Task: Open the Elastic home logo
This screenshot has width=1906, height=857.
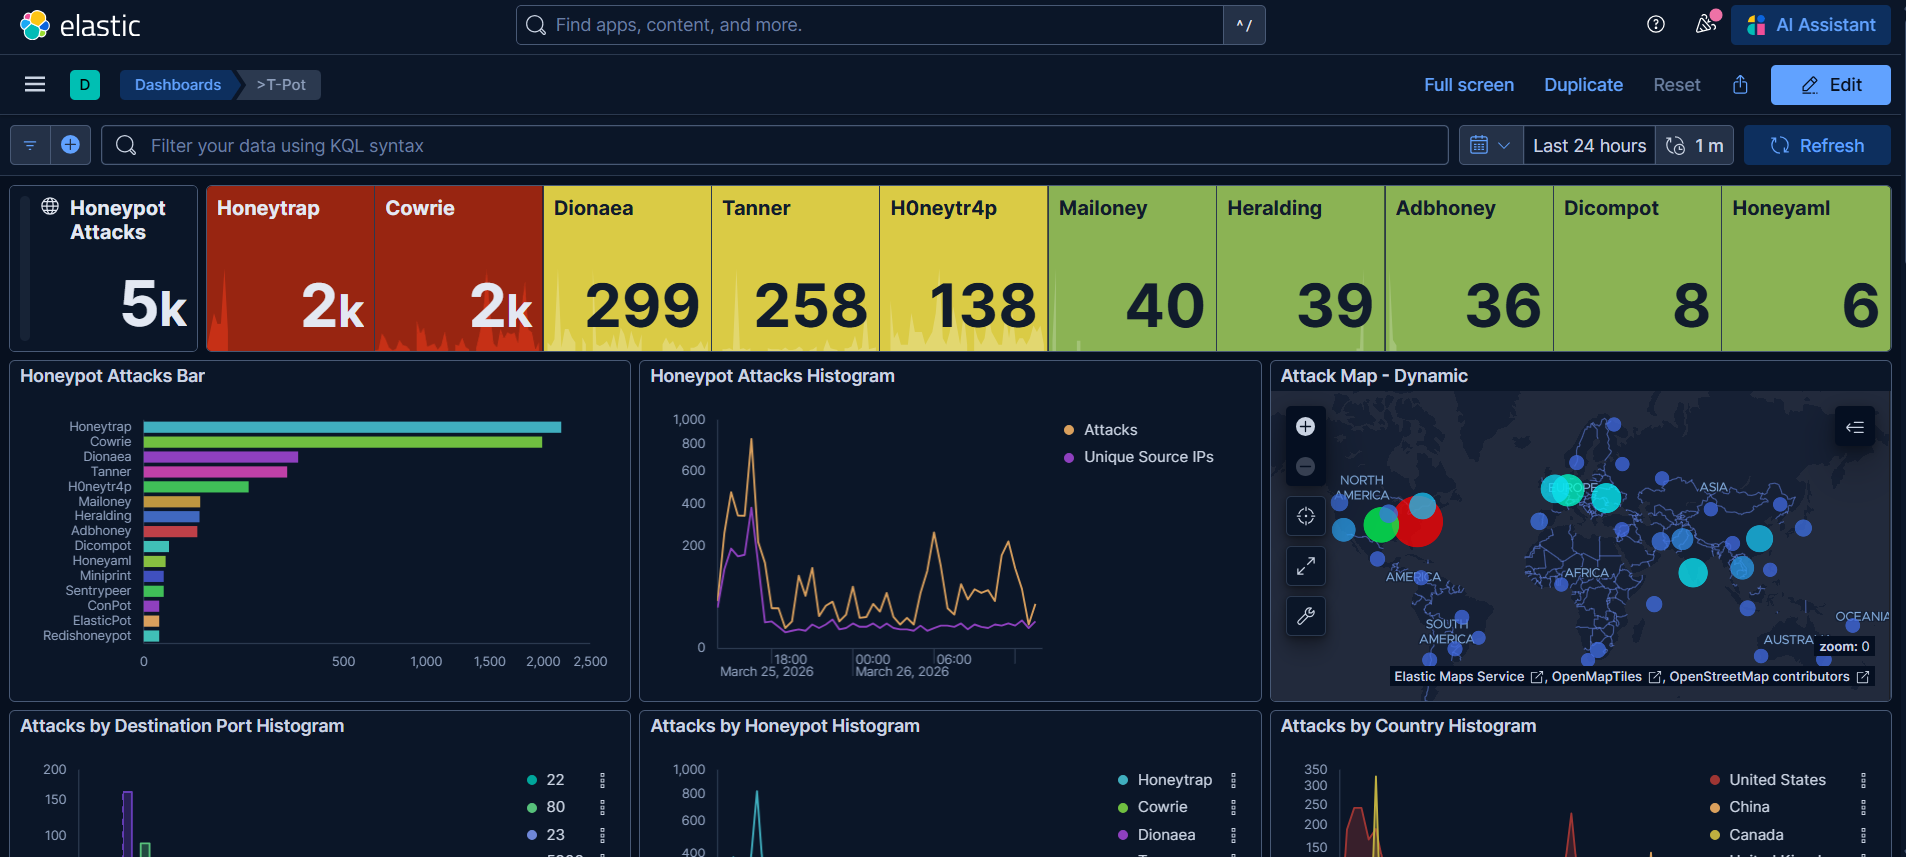Action: (80, 25)
